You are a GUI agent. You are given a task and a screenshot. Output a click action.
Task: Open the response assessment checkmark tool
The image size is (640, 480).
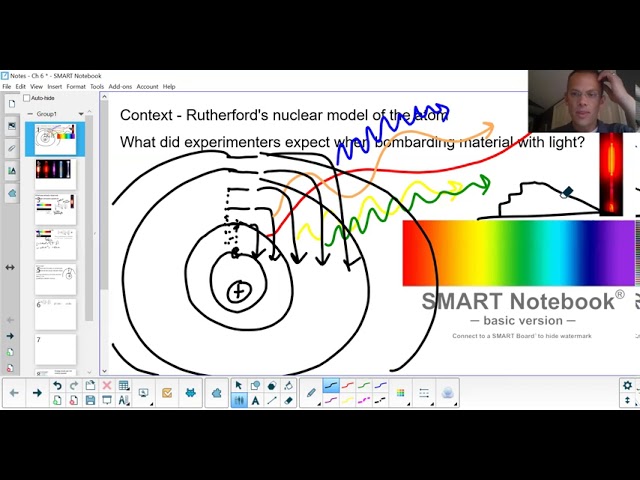click(167, 393)
